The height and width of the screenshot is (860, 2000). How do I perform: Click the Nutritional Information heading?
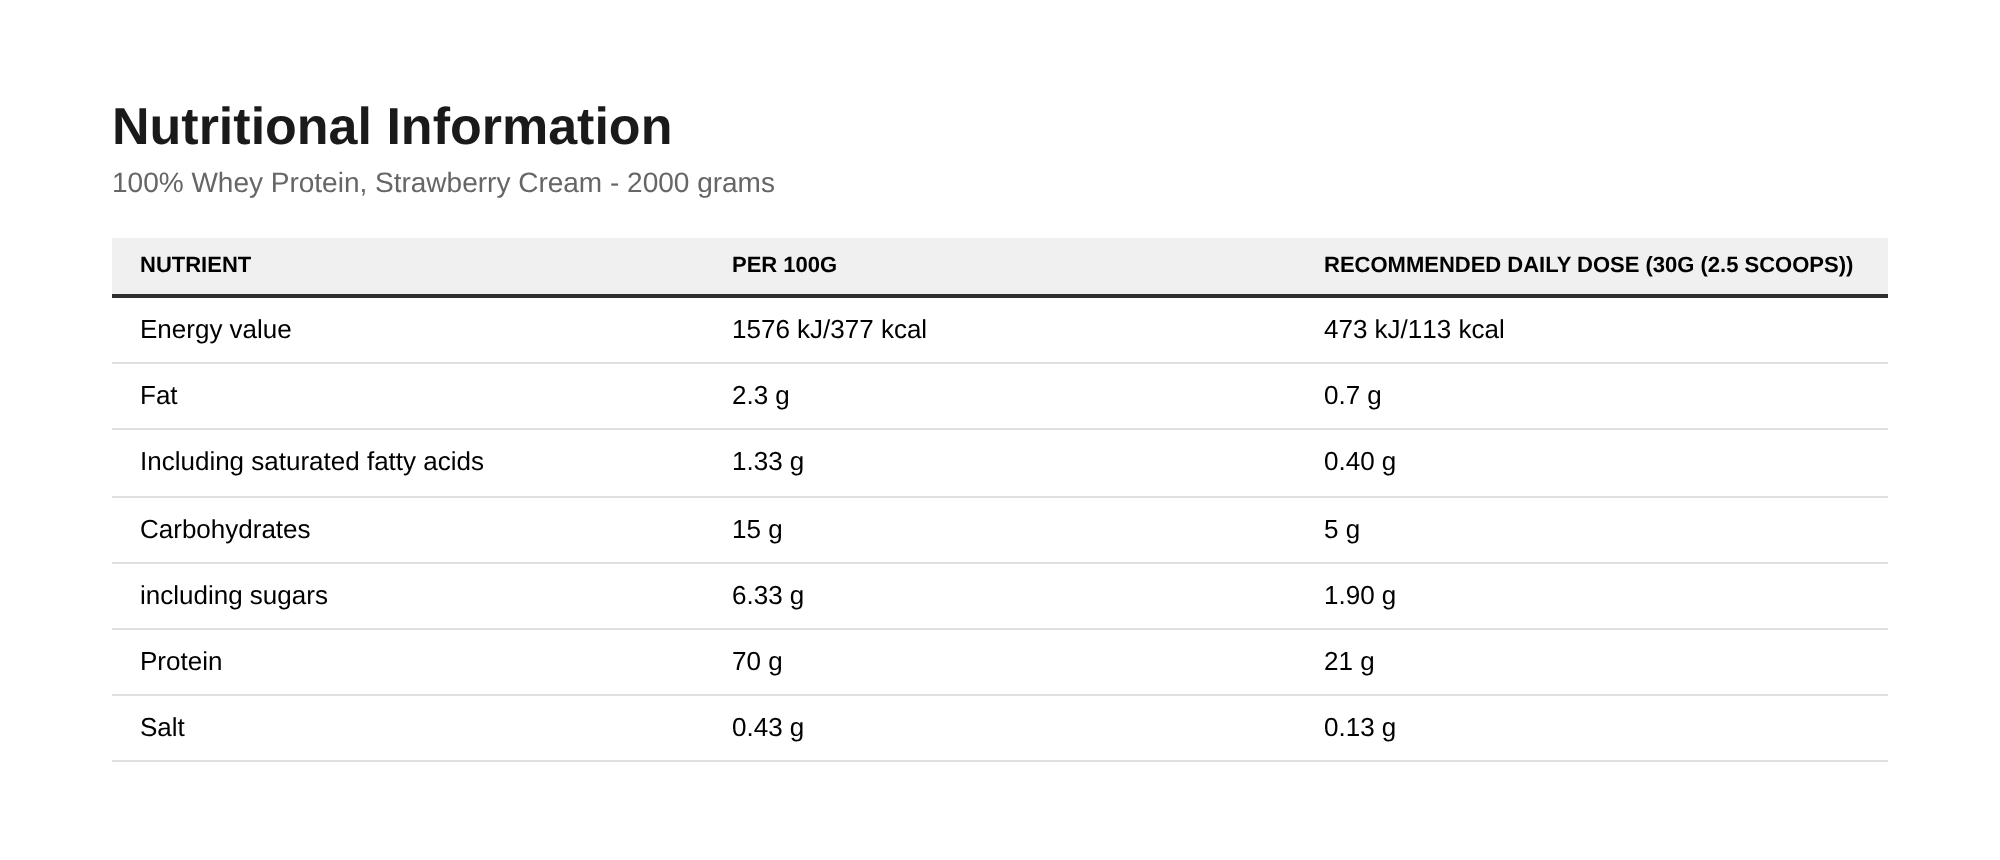pos(392,127)
